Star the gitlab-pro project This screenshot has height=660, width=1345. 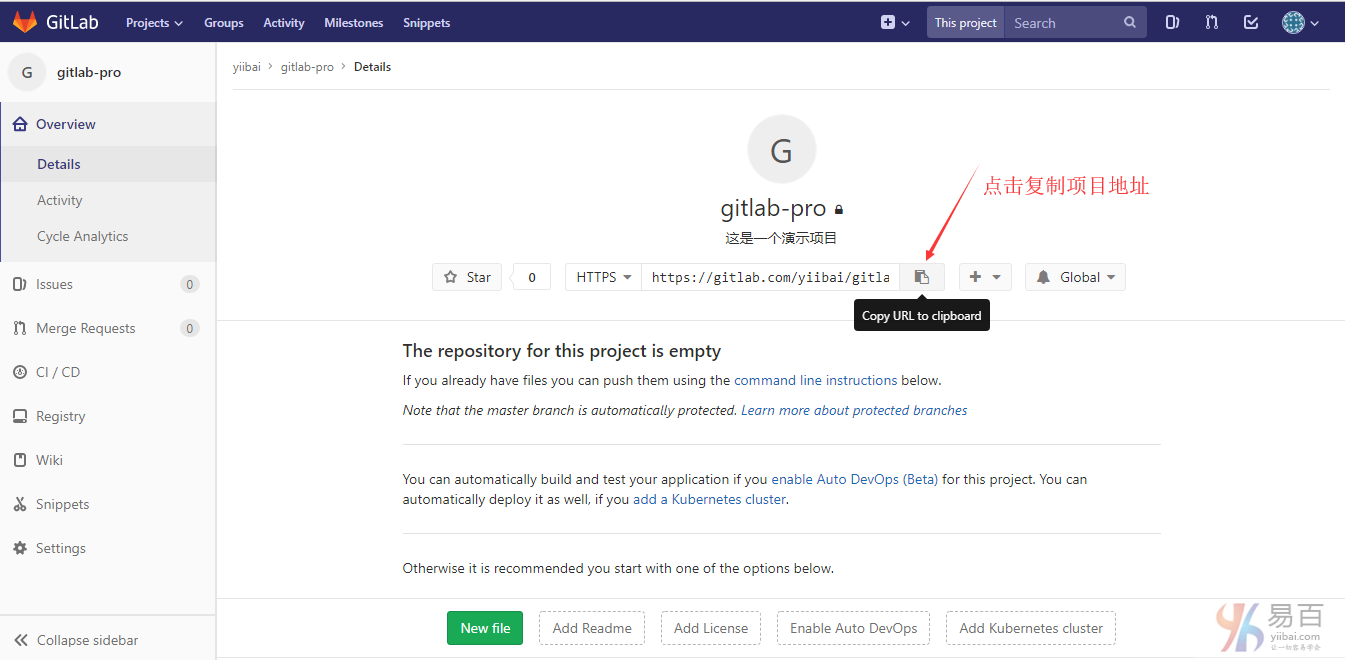pyautogui.click(x=468, y=277)
